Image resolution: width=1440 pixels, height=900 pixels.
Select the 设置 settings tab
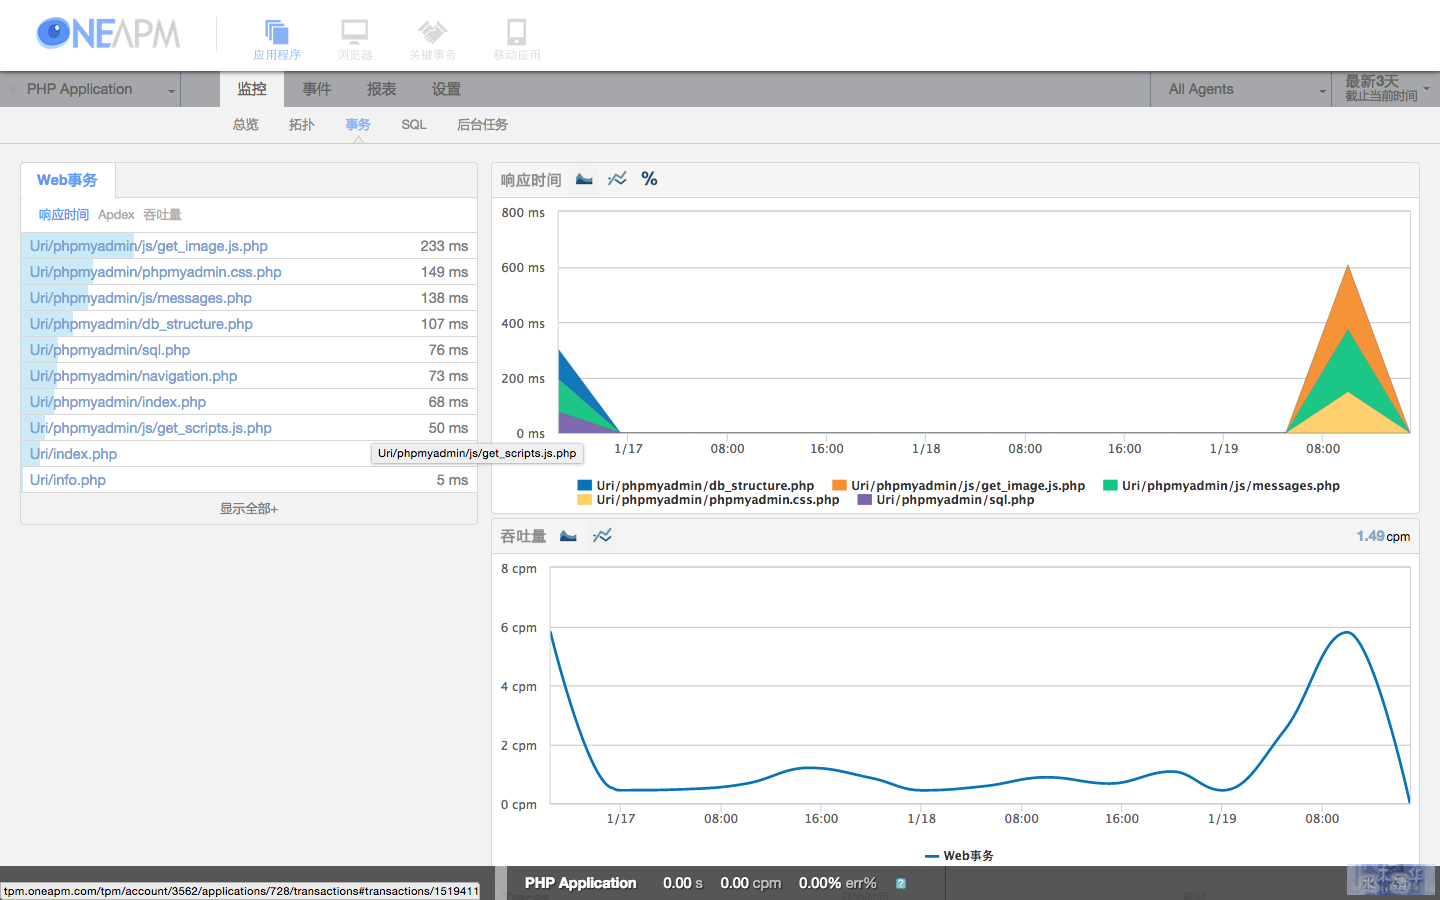446,89
